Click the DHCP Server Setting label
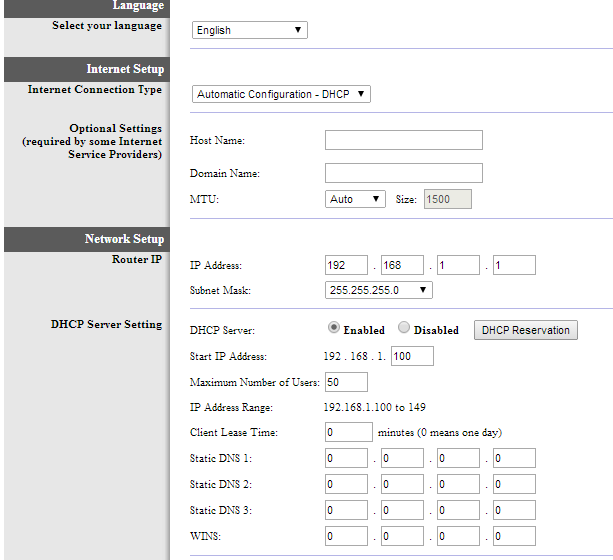Screen dimensions: 613x560 point(106,325)
